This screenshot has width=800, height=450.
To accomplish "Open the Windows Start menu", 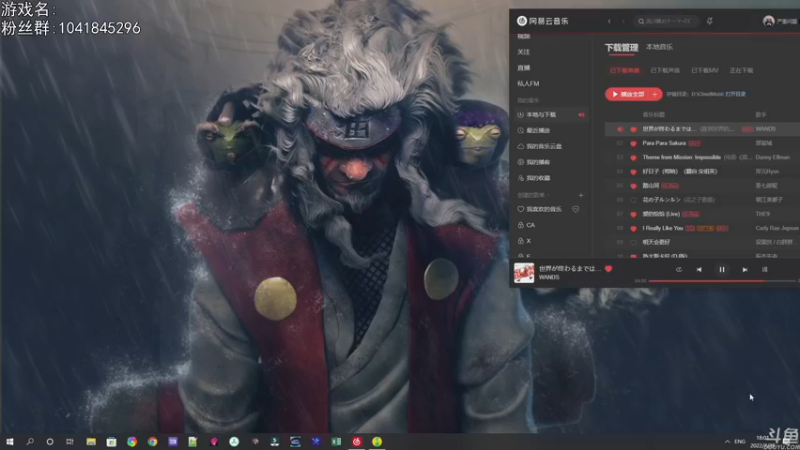I will pos(10,441).
